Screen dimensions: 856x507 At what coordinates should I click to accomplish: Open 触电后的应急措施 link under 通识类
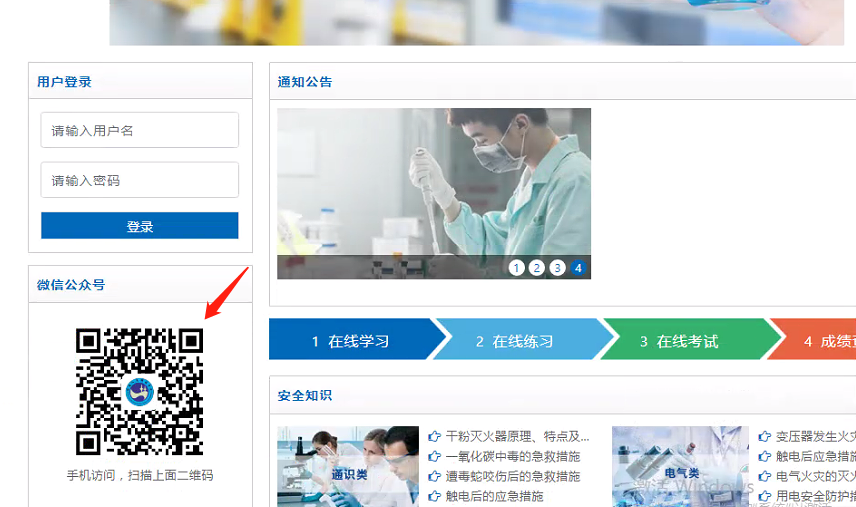(x=494, y=497)
